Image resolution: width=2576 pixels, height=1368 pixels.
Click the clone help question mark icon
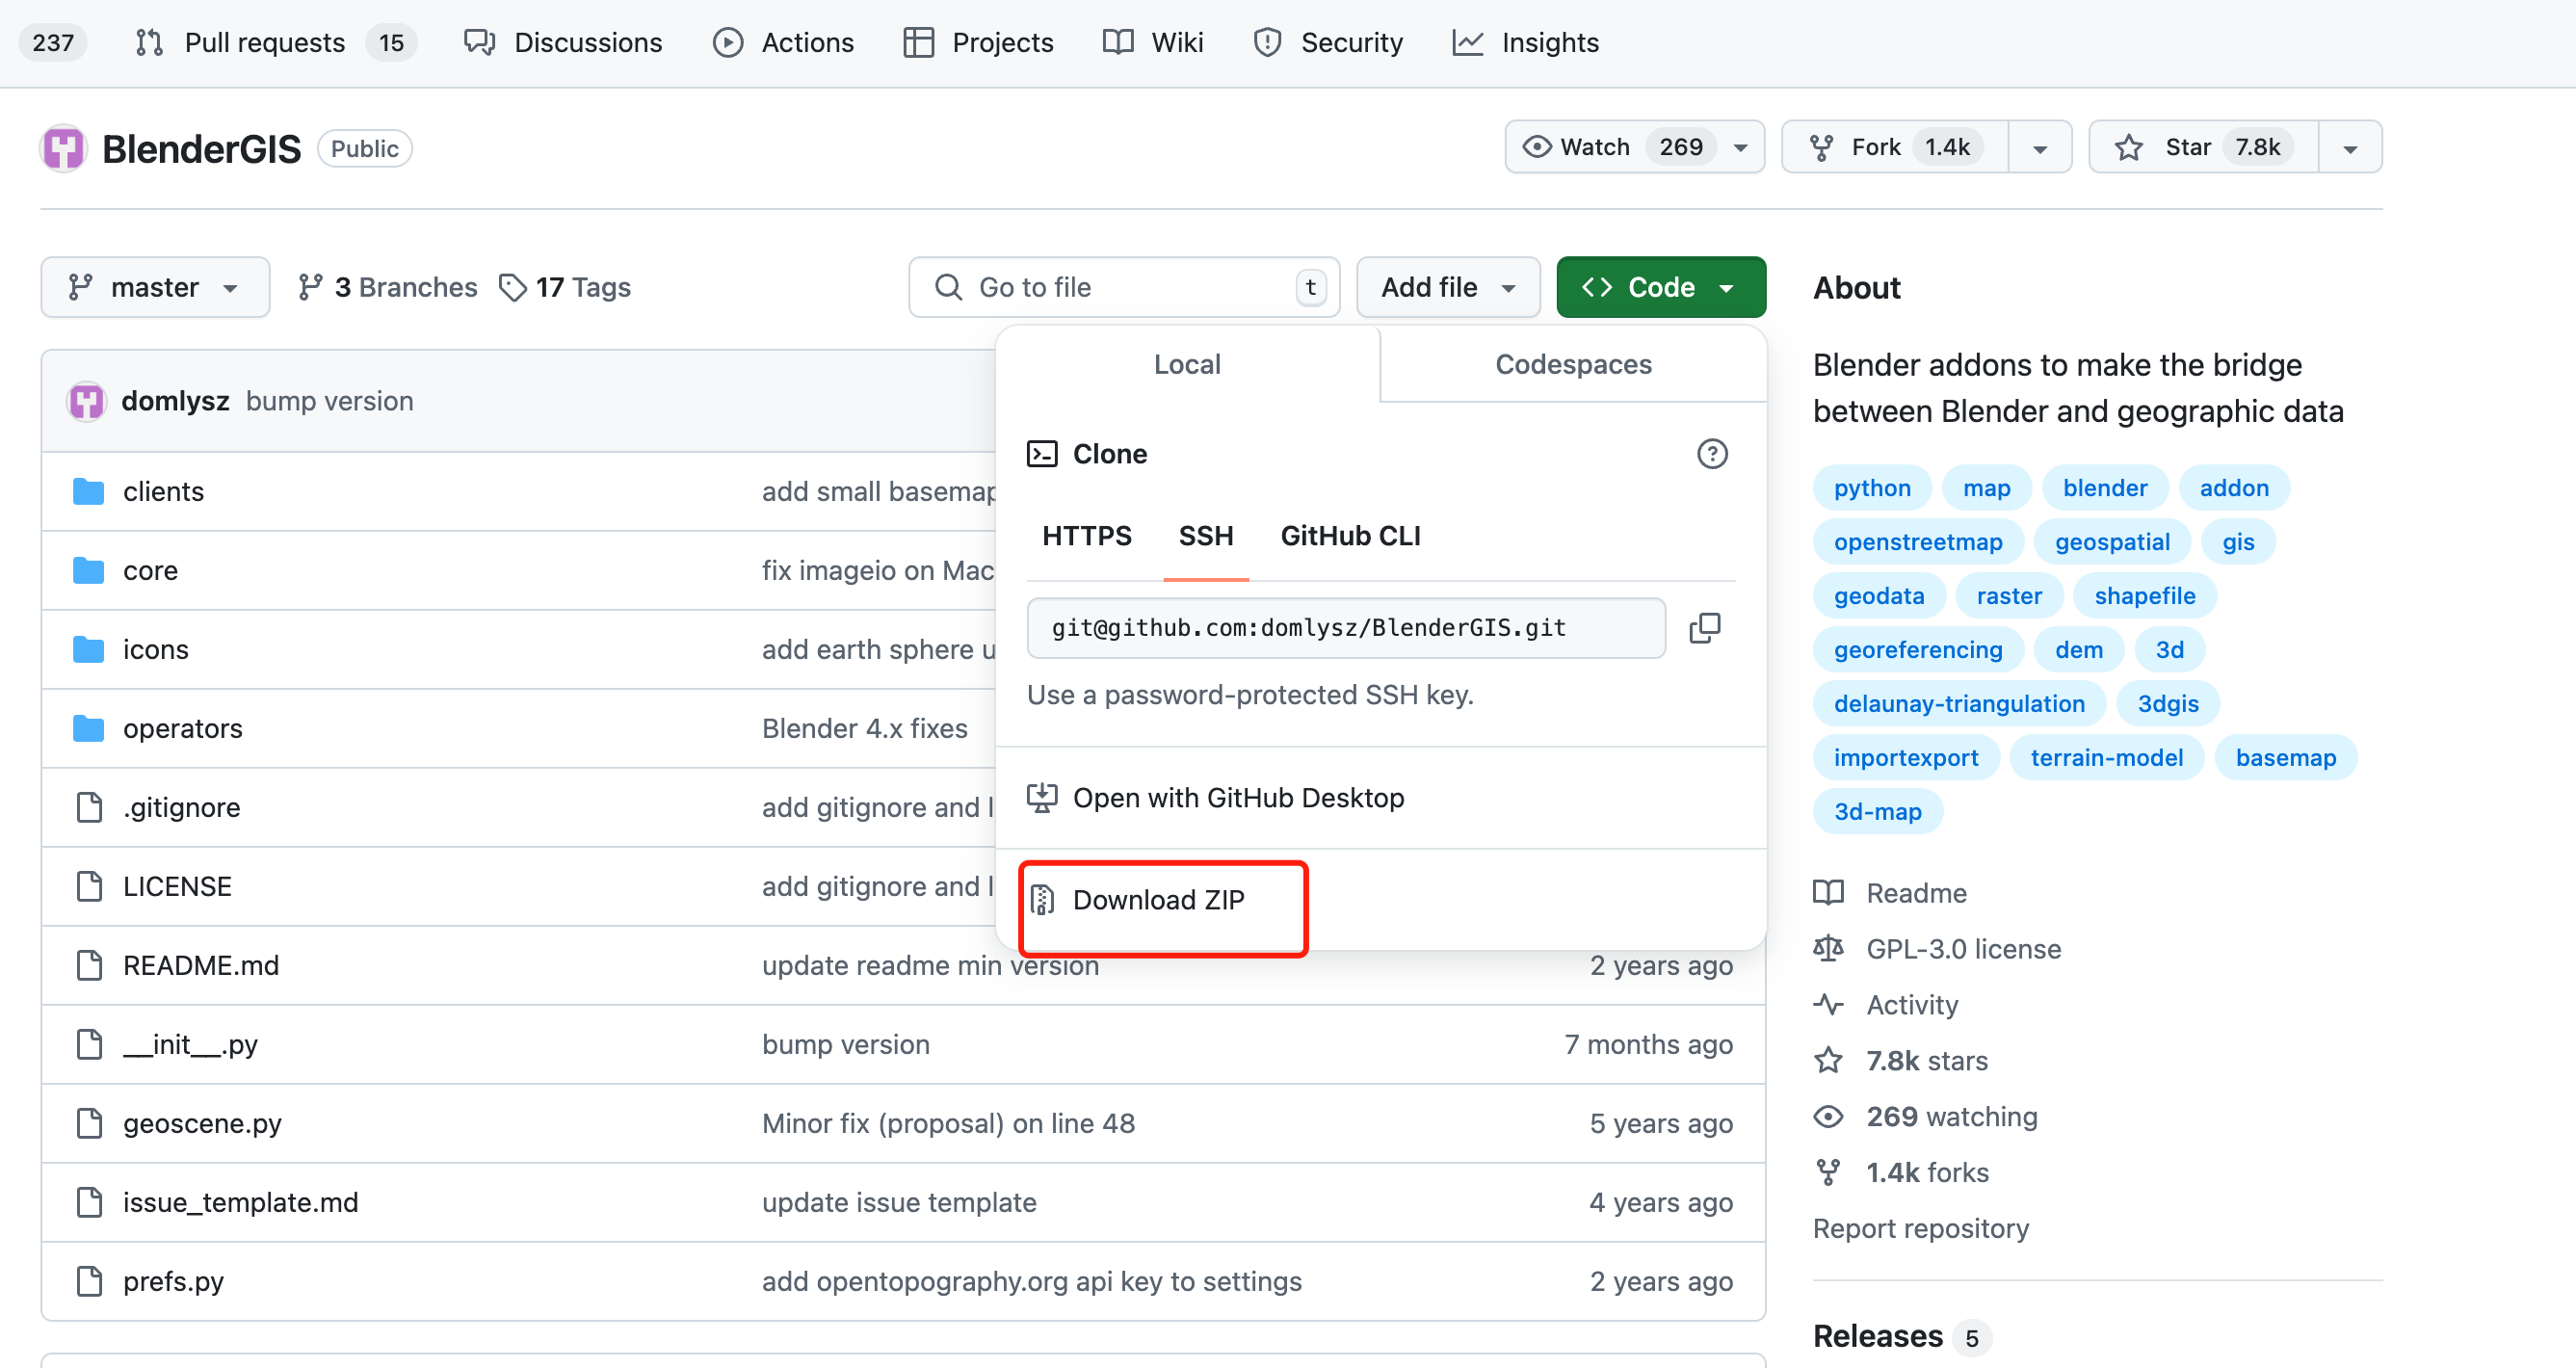point(1712,454)
